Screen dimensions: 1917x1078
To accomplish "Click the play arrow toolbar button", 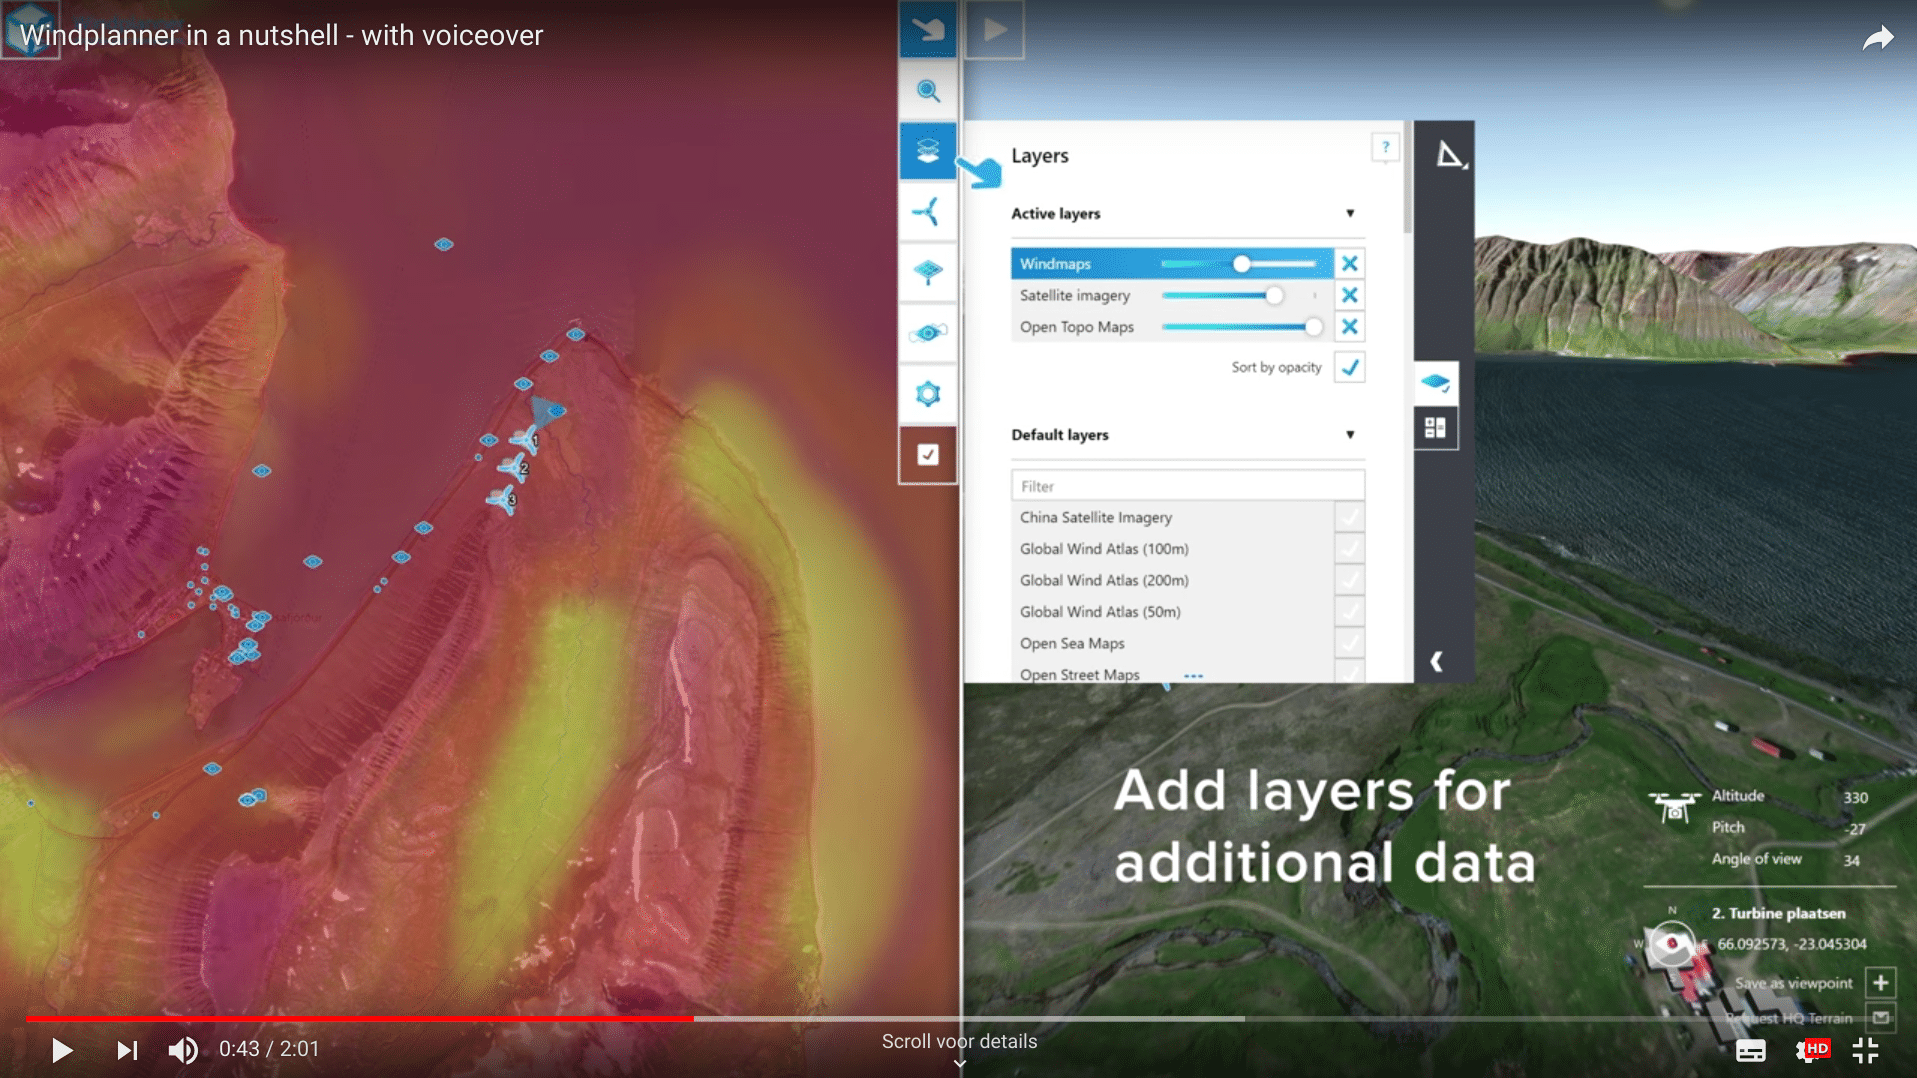I will click(994, 29).
